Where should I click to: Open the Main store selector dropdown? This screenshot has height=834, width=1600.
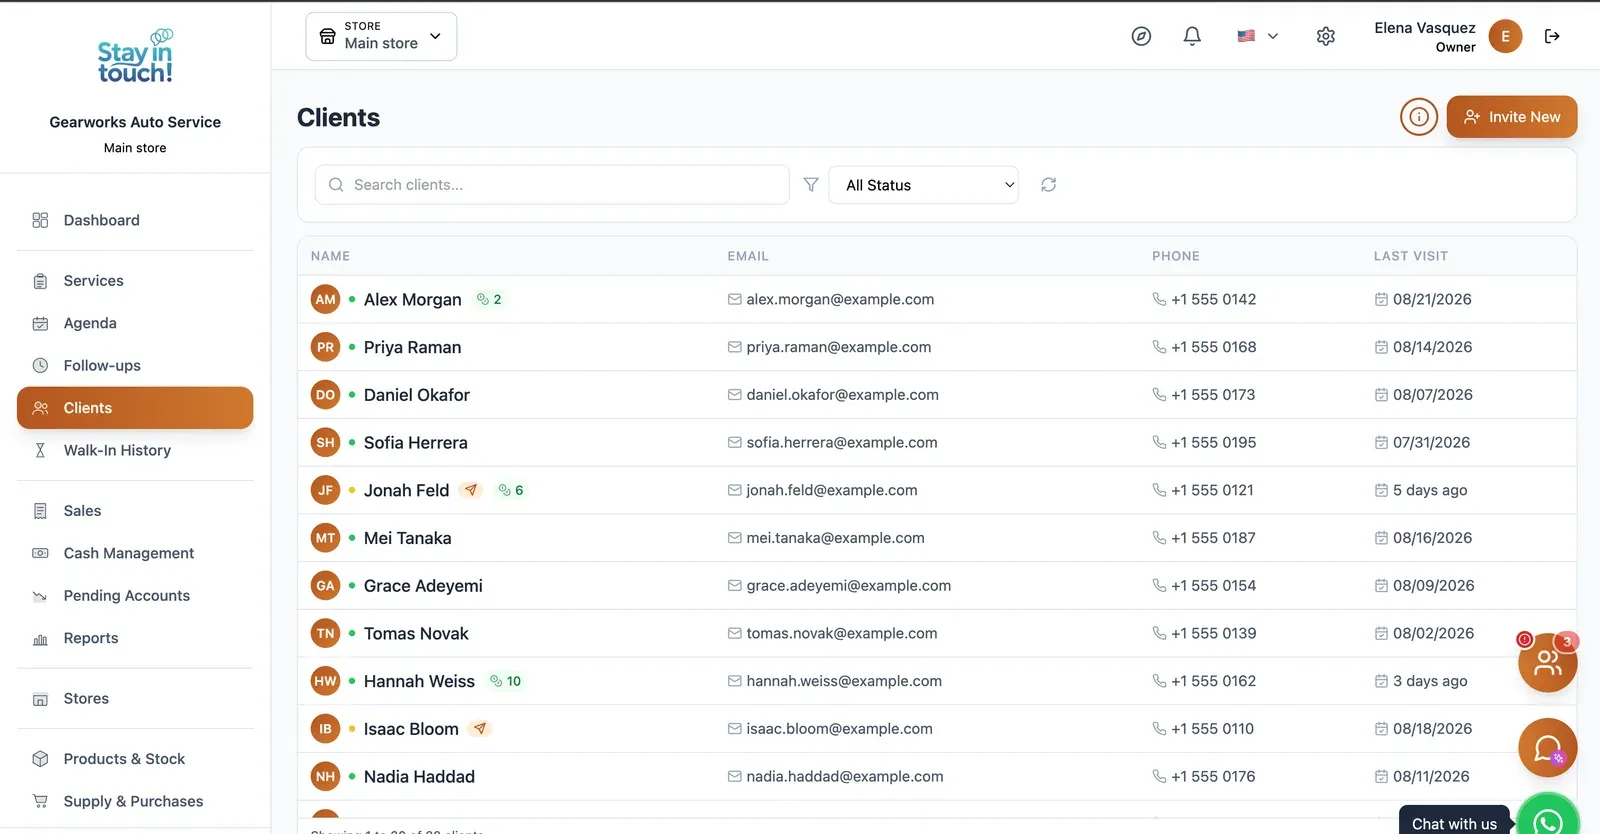click(381, 36)
